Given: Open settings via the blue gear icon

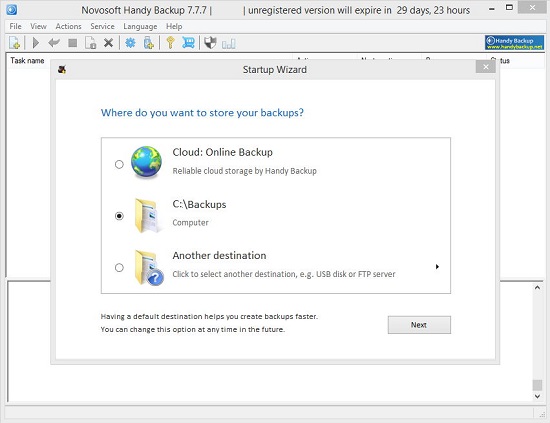Looking at the screenshot, I should tap(130, 43).
